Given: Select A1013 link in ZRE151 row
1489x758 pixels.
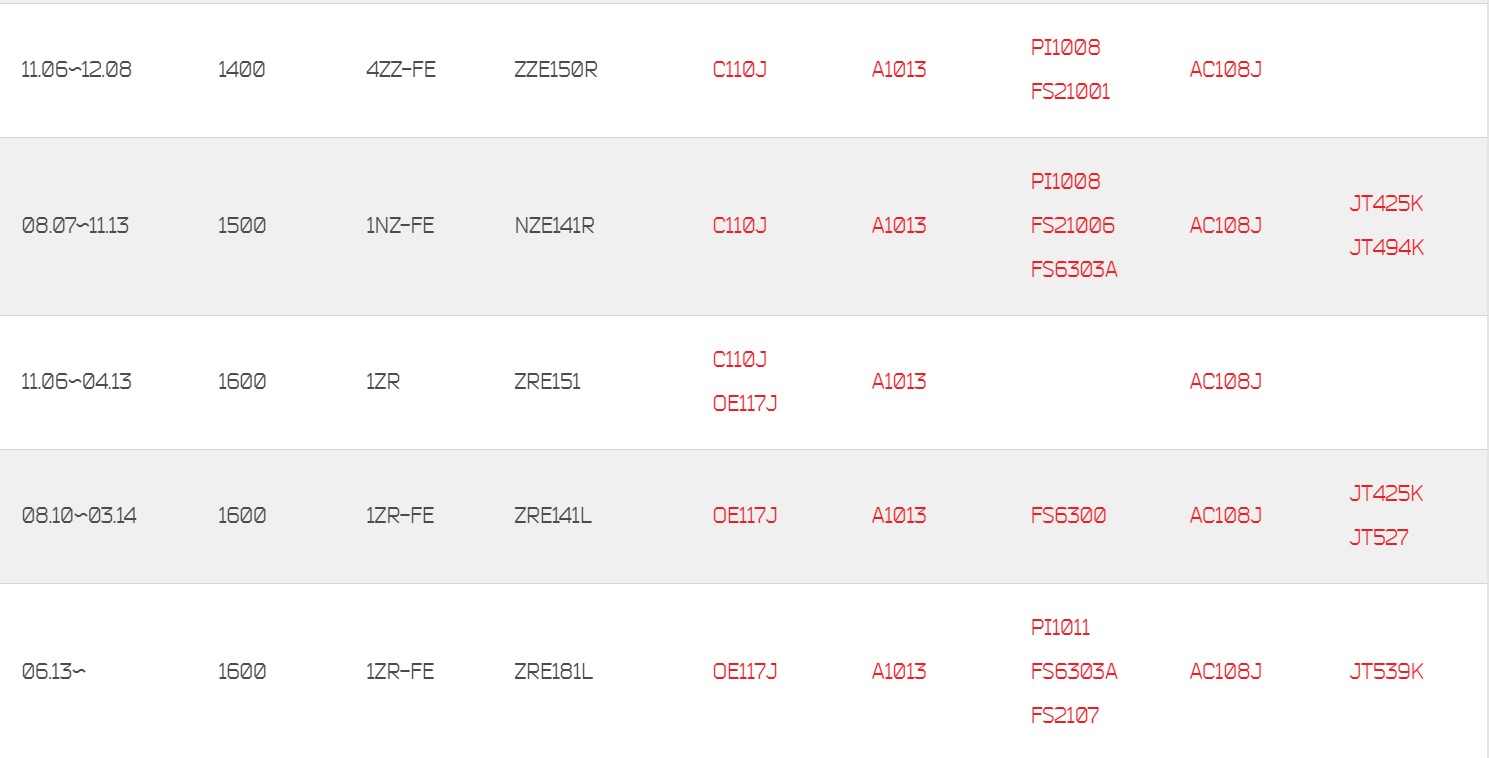Looking at the screenshot, I should (898, 382).
